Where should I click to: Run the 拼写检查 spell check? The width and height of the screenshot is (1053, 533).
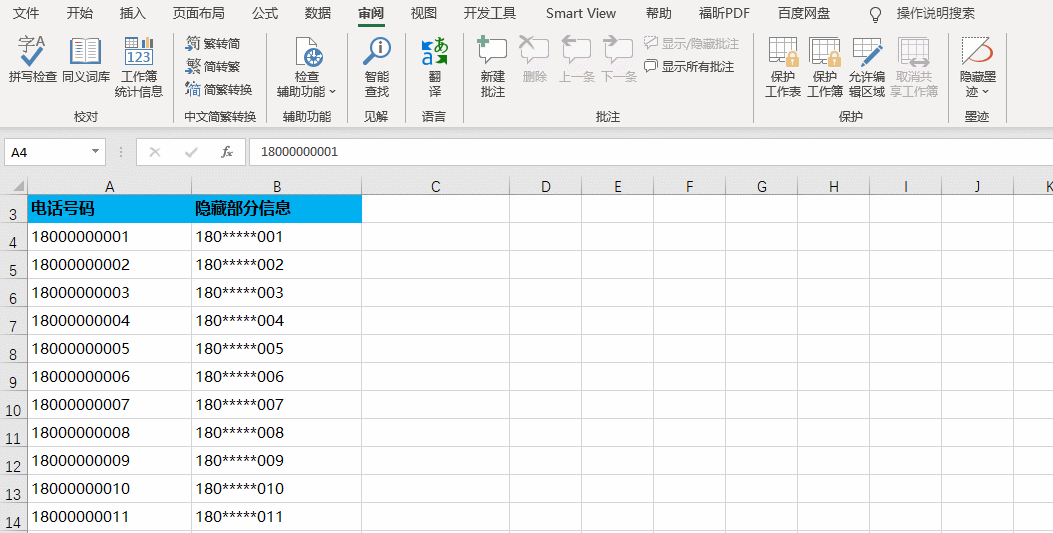32,60
